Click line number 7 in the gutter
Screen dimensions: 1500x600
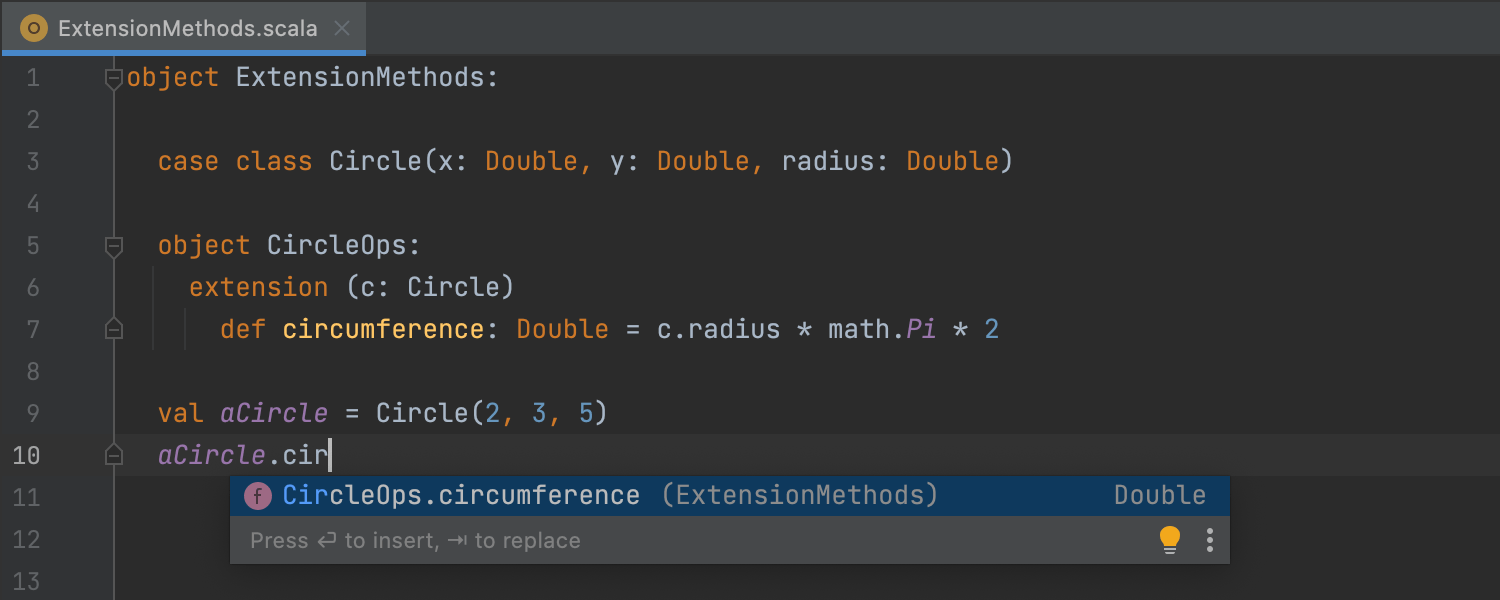click(33, 330)
